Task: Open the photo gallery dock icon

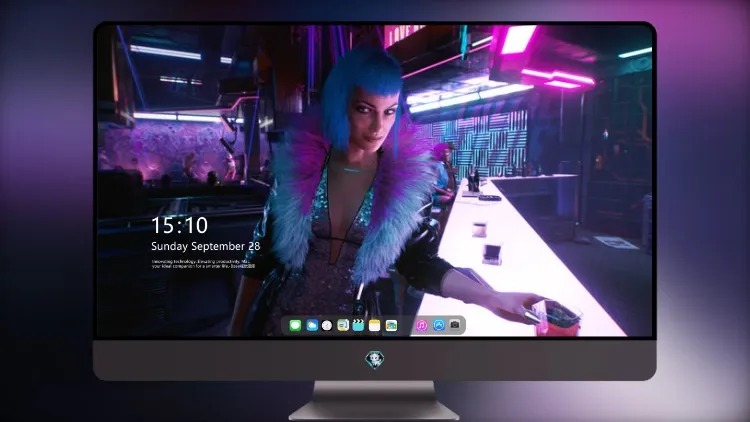Action: click(391, 325)
